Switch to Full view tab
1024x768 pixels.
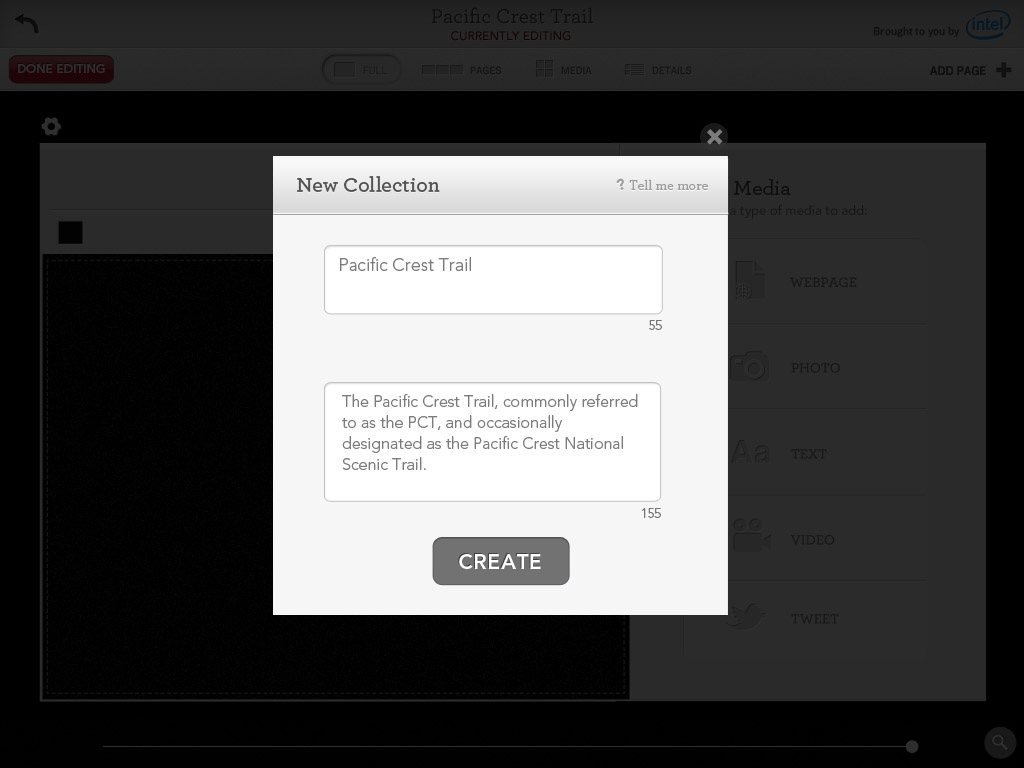361,69
